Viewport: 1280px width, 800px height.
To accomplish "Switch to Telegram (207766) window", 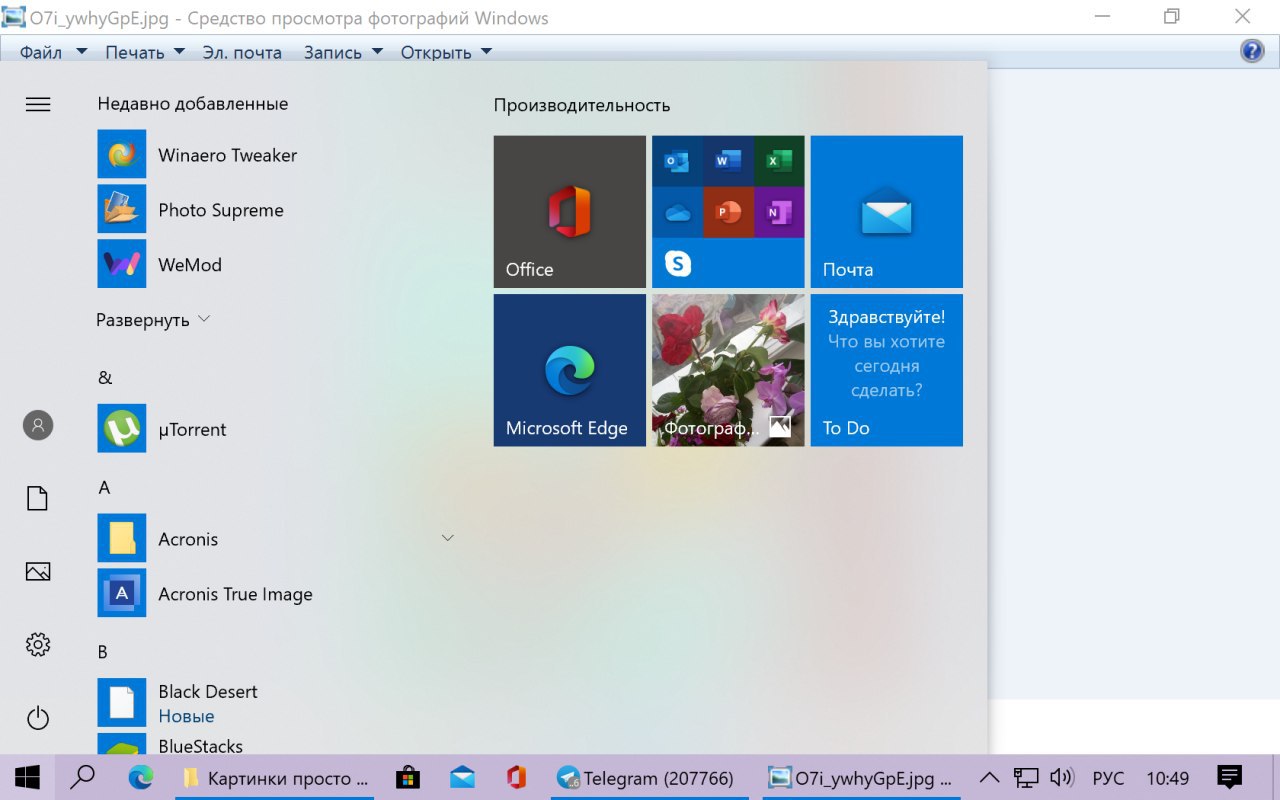I will [651, 778].
